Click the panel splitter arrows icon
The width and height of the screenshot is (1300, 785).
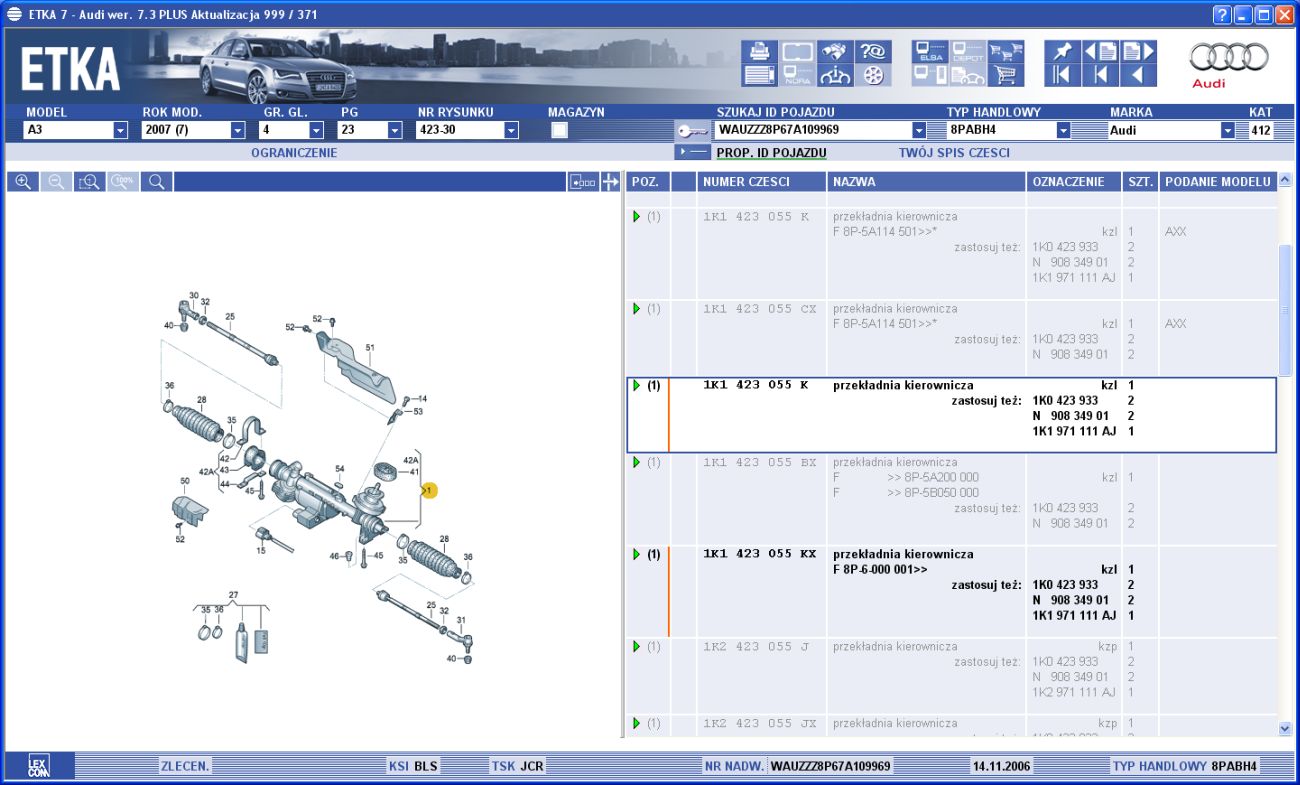tap(609, 182)
